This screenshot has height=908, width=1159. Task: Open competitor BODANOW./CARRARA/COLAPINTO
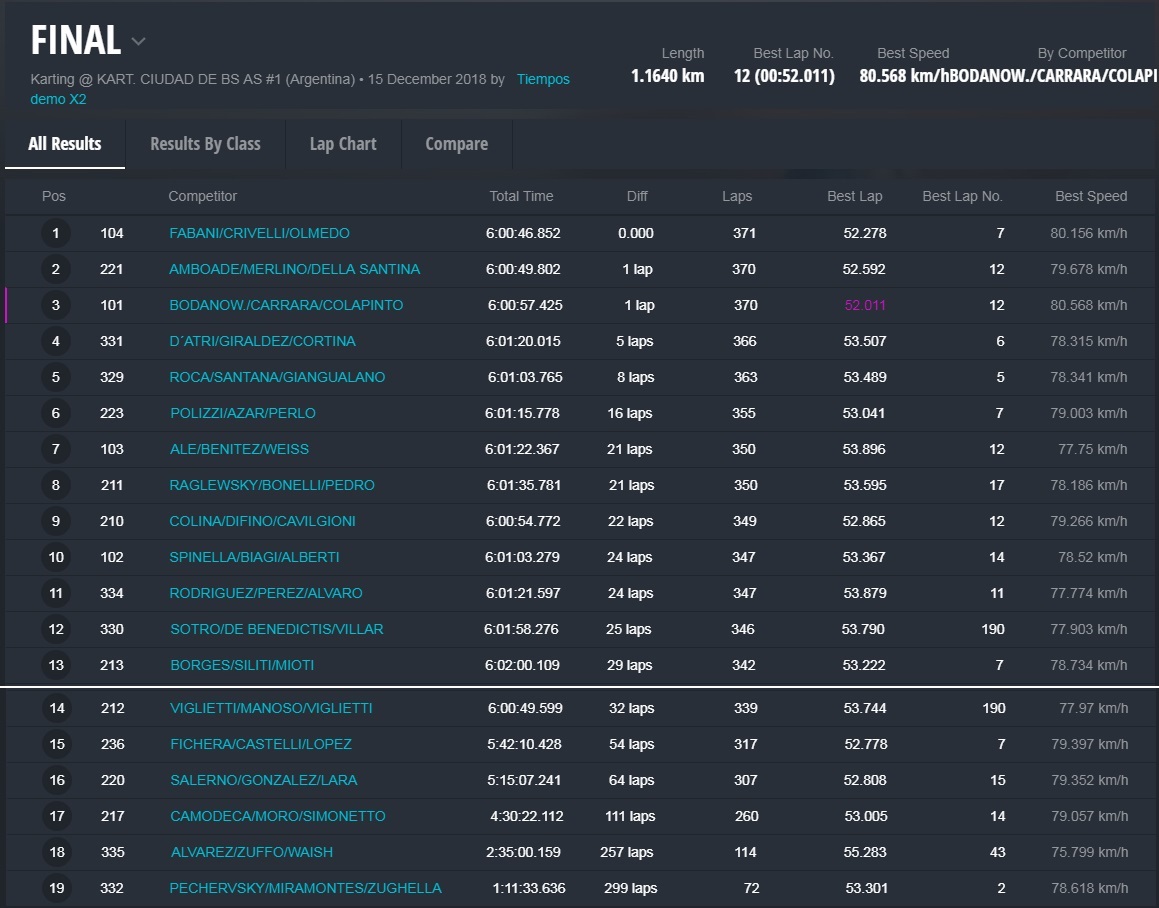pos(286,306)
